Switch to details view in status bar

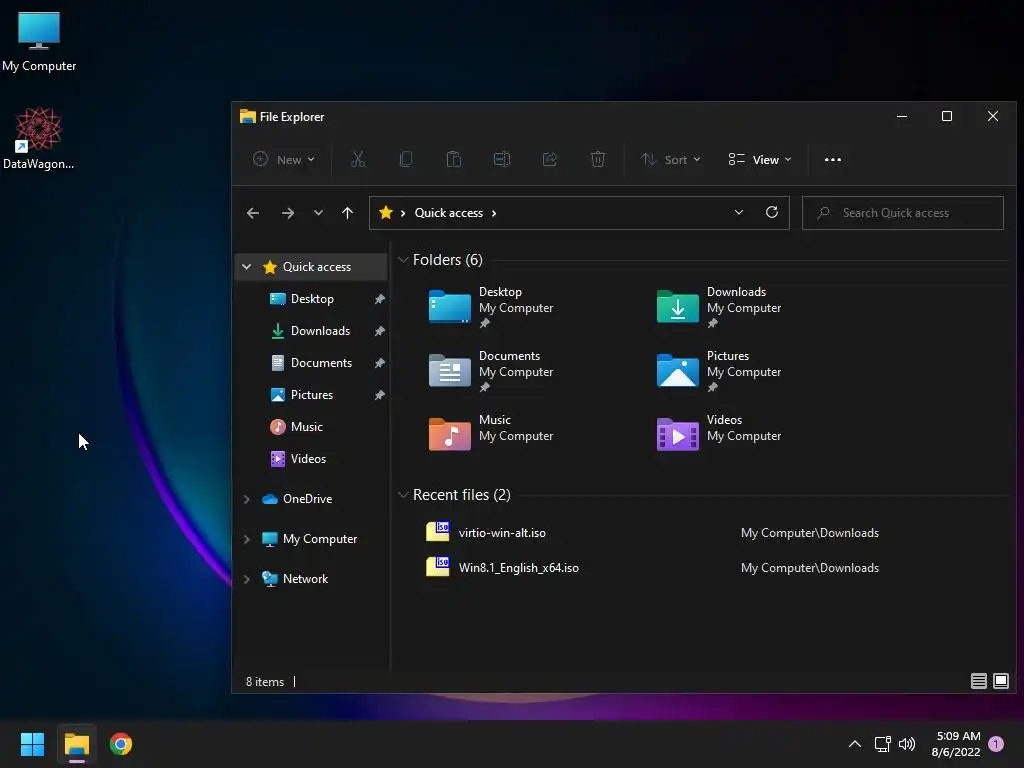click(x=978, y=681)
